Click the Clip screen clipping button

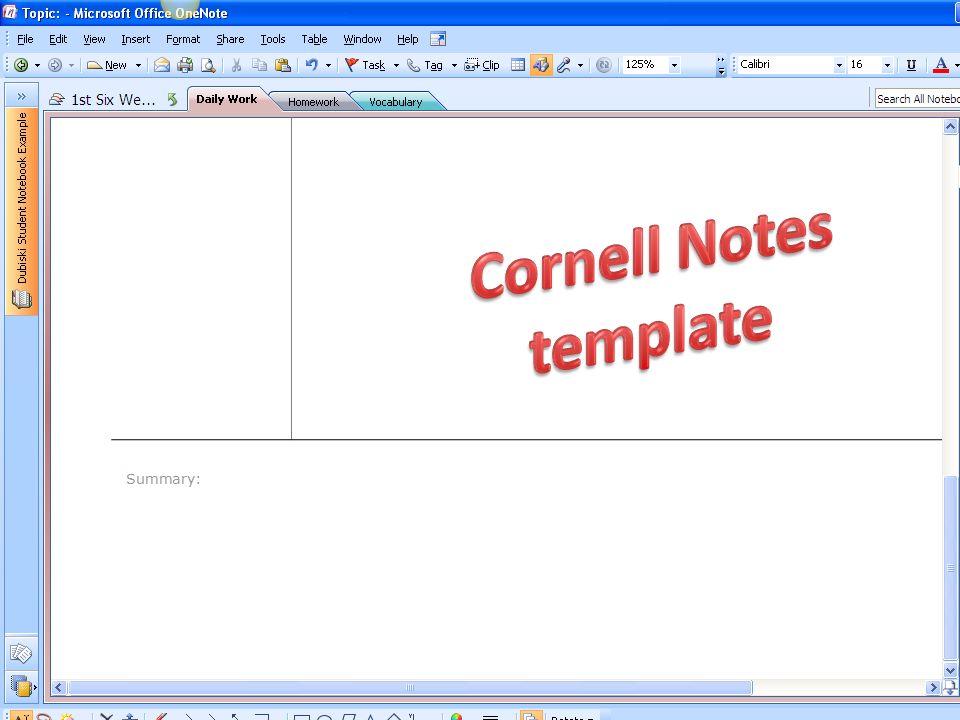tap(482, 65)
